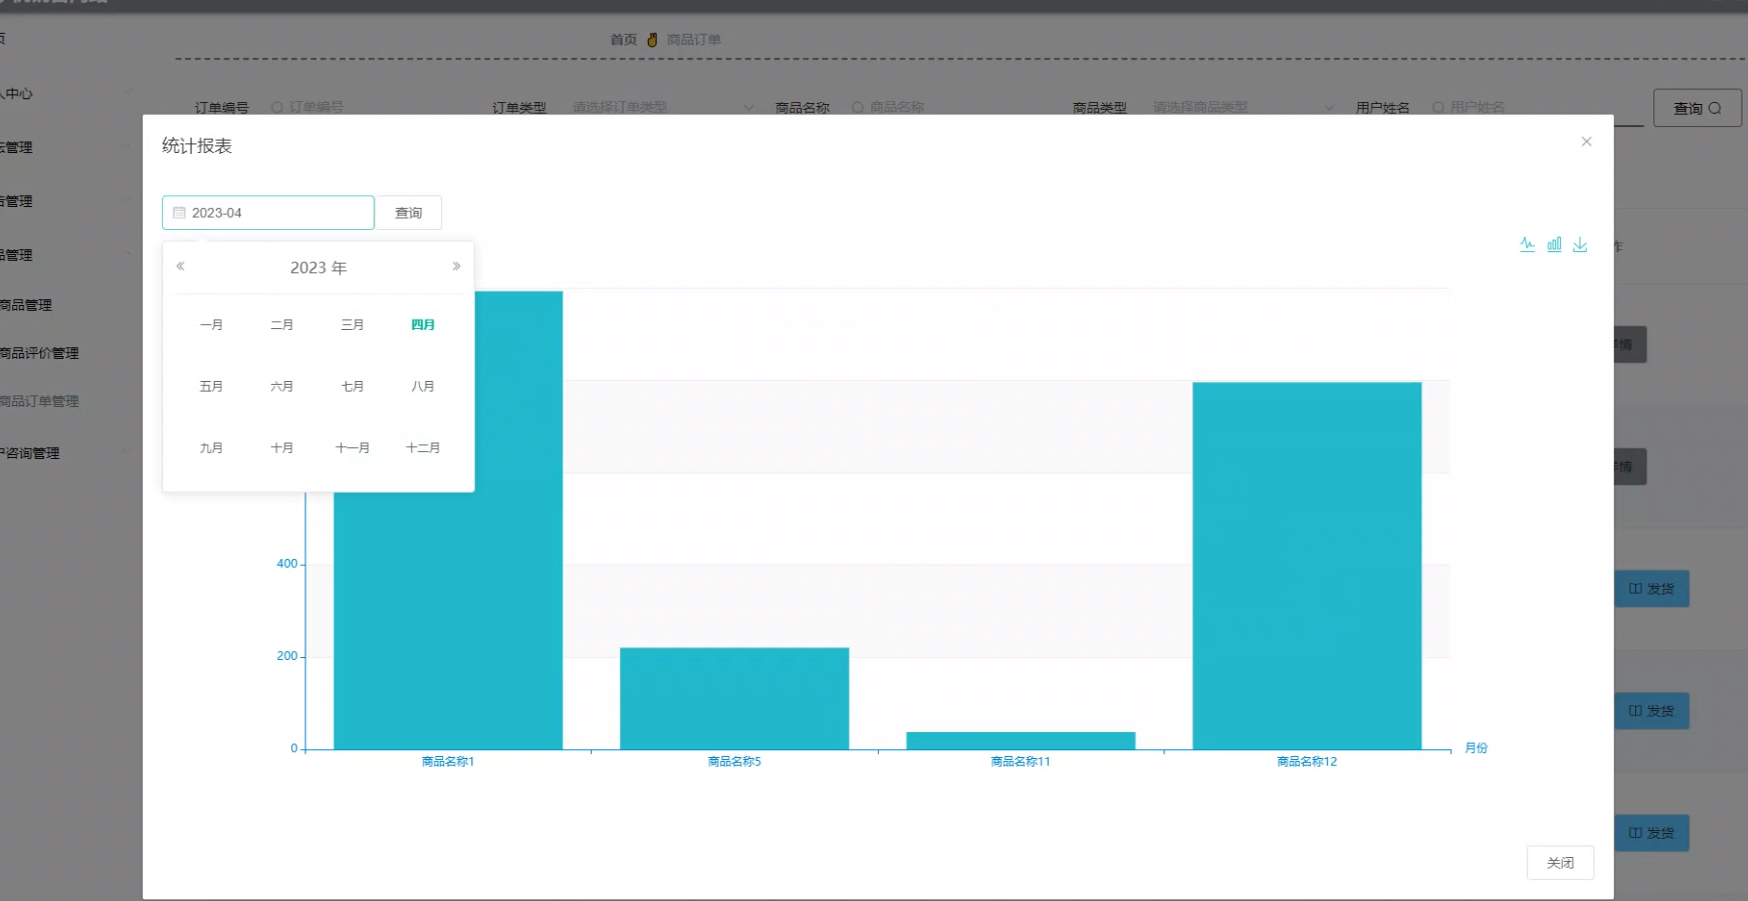1748x901 pixels.
Task: Click the 商品名称5 bar in chart
Action: coord(734,698)
